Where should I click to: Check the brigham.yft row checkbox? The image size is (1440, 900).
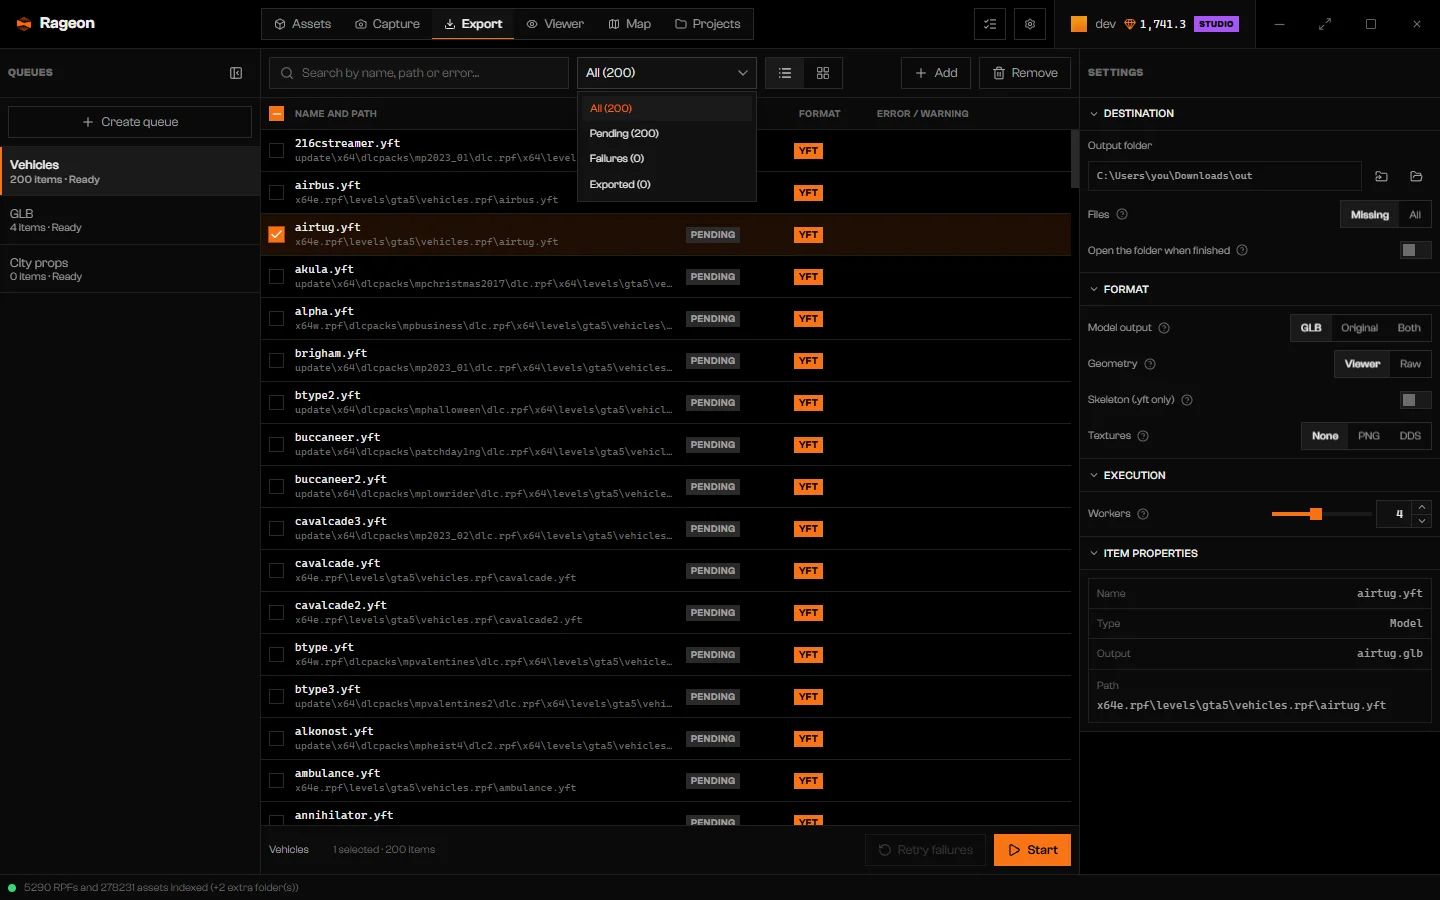[277, 361]
